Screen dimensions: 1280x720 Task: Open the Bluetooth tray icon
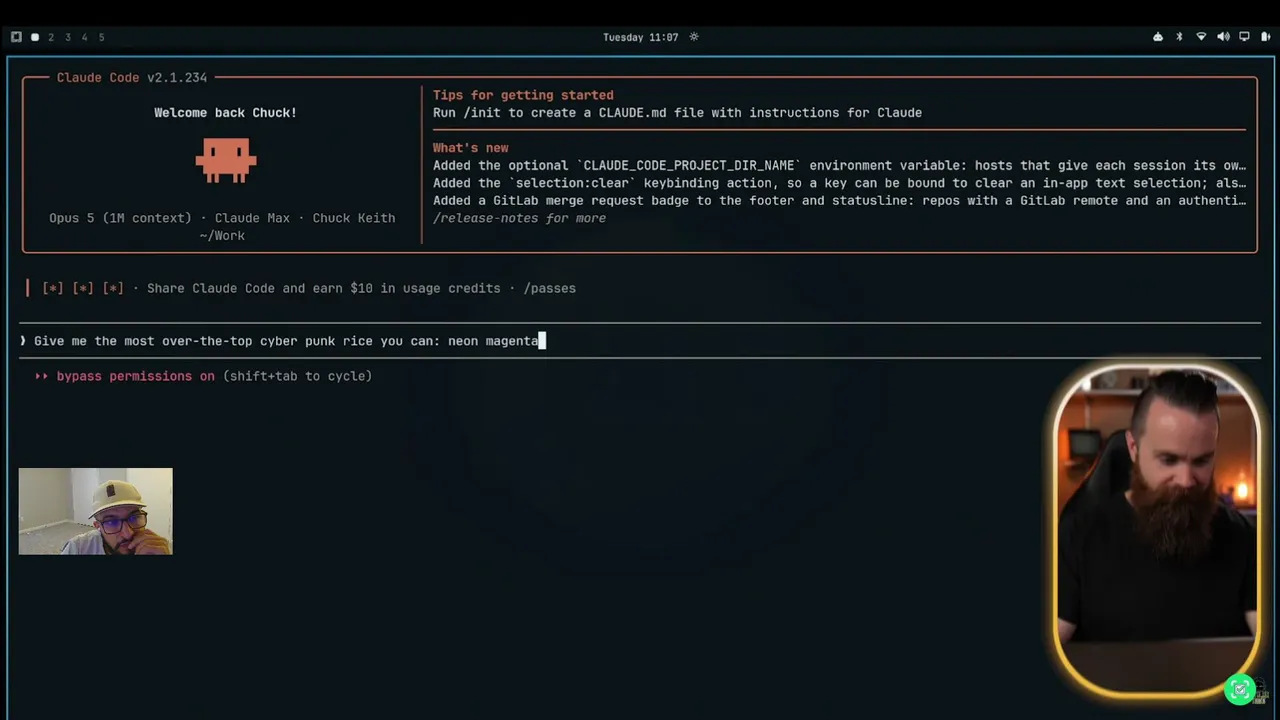tap(1179, 37)
